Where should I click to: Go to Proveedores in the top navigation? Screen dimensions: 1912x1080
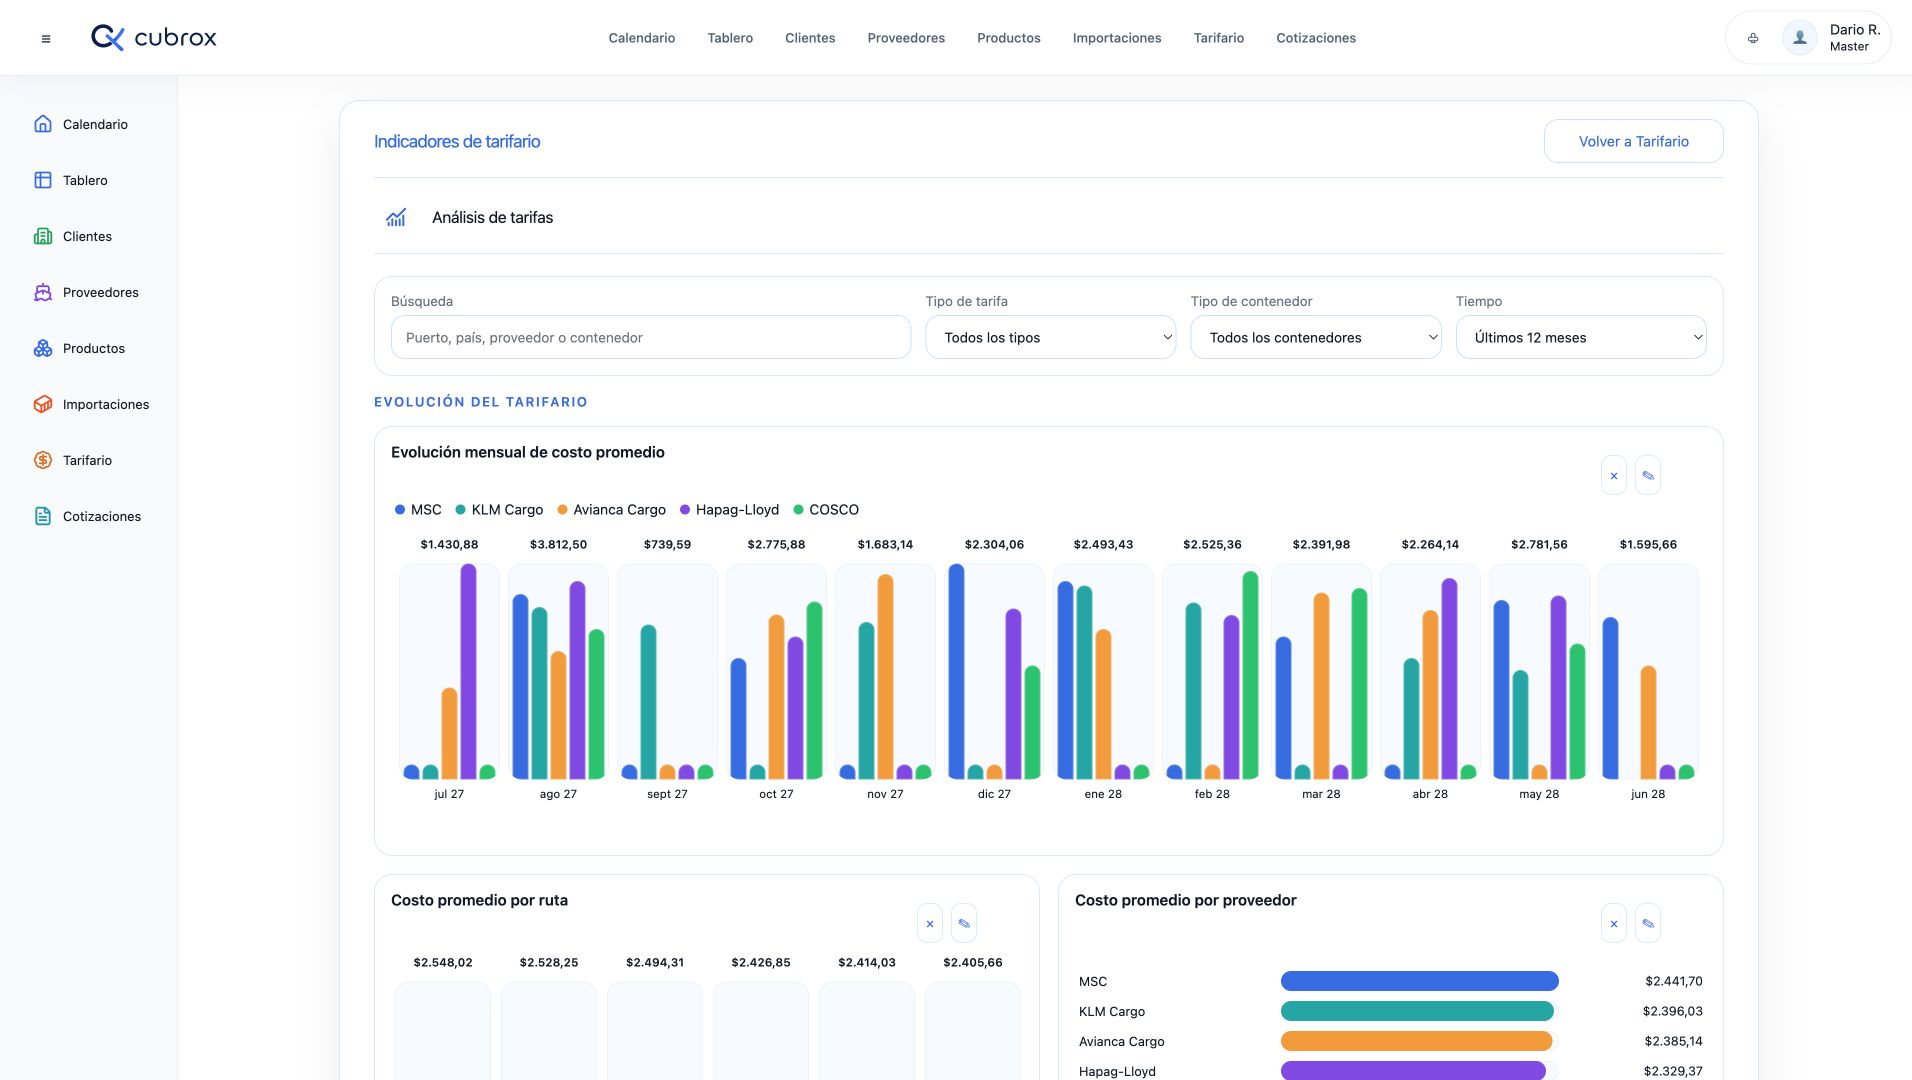(906, 38)
